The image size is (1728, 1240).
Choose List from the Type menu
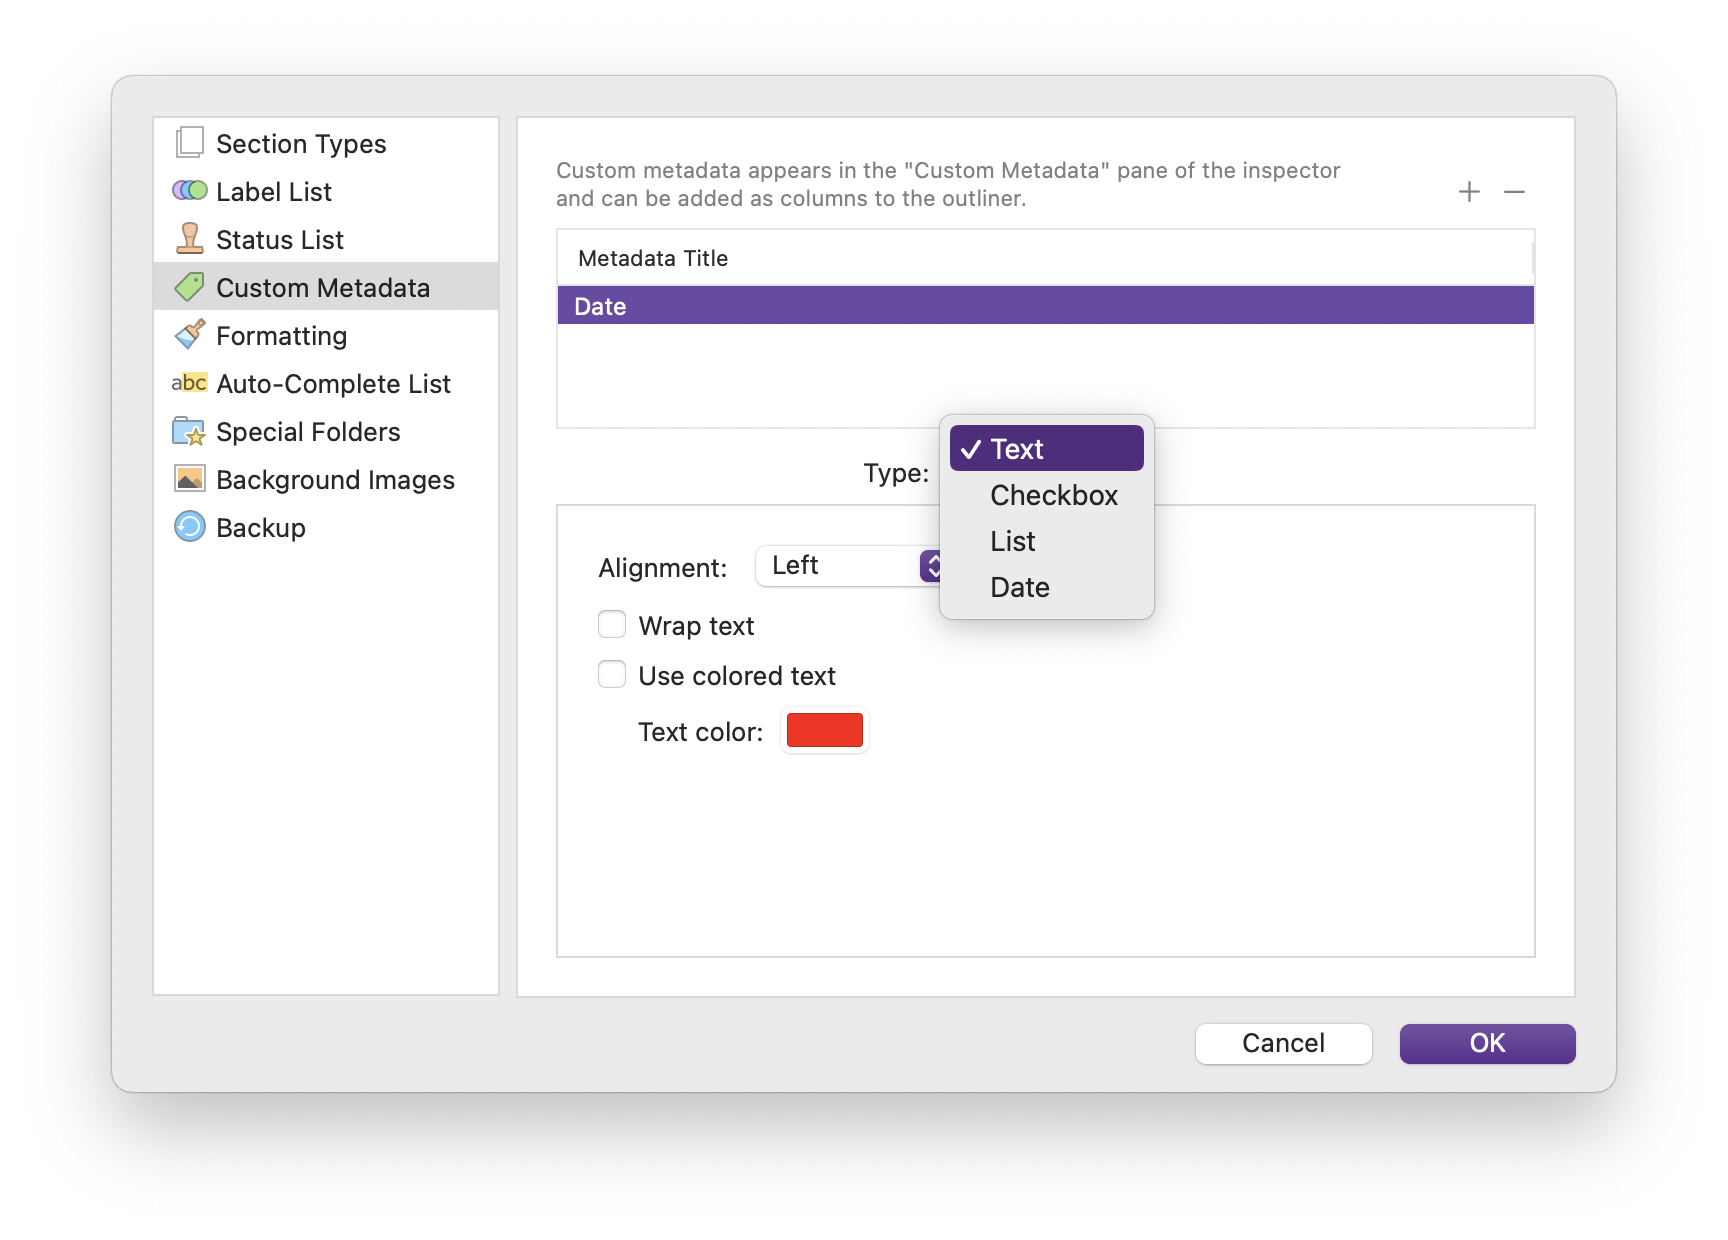[x=1013, y=542]
